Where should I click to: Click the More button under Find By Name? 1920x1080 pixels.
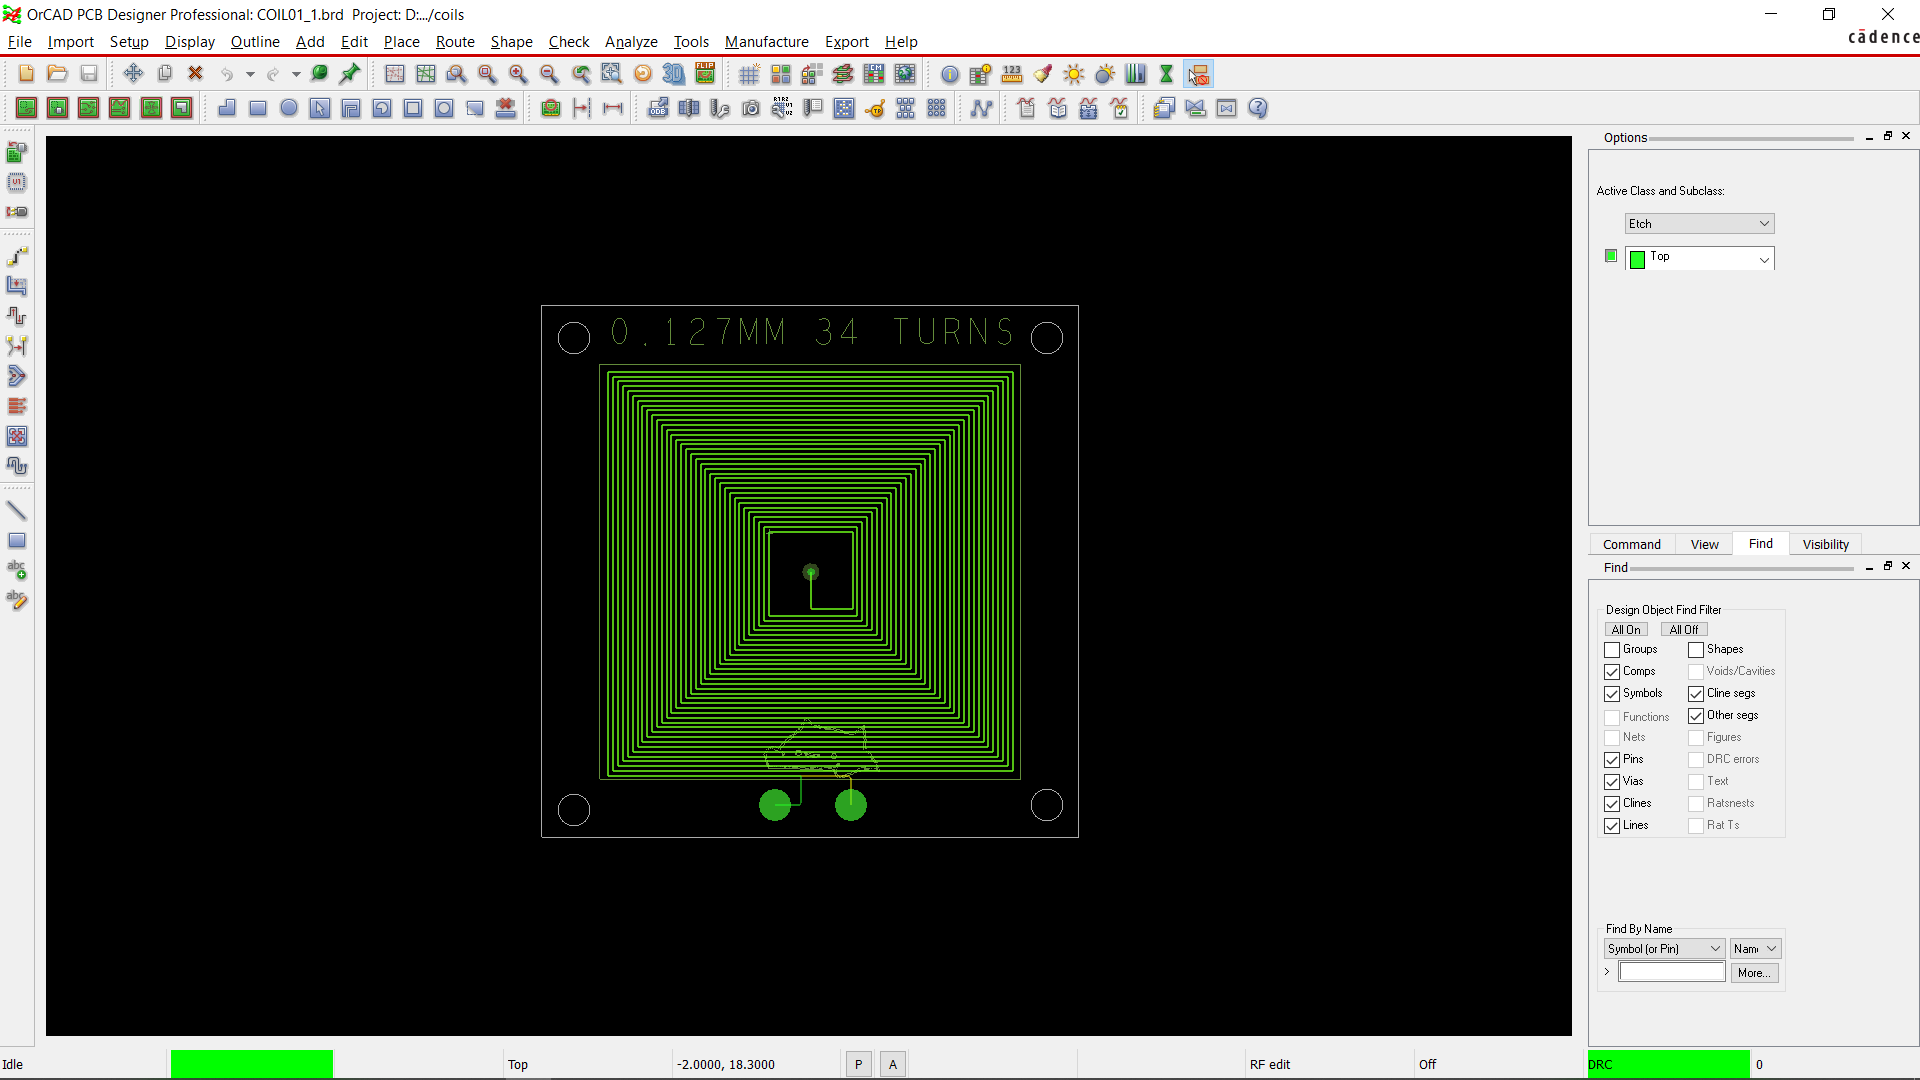1754,972
